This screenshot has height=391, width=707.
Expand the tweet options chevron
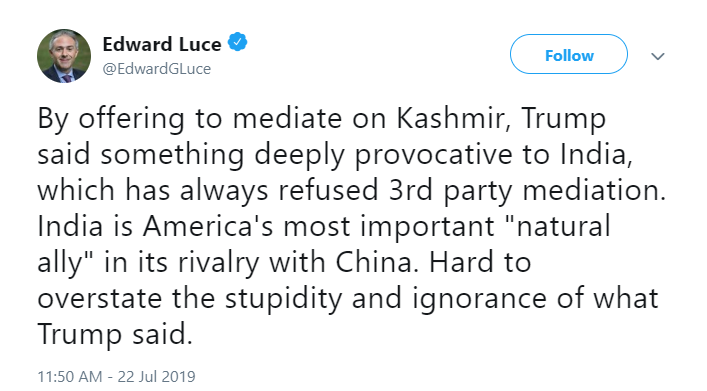pyautogui.click(x=658, y=56)
